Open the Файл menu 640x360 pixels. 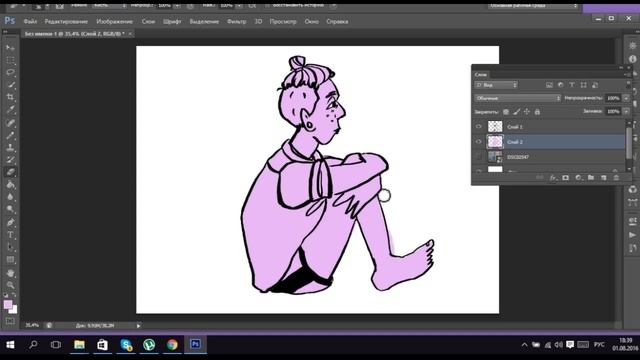pyautogui.click(x=30, y=21)
